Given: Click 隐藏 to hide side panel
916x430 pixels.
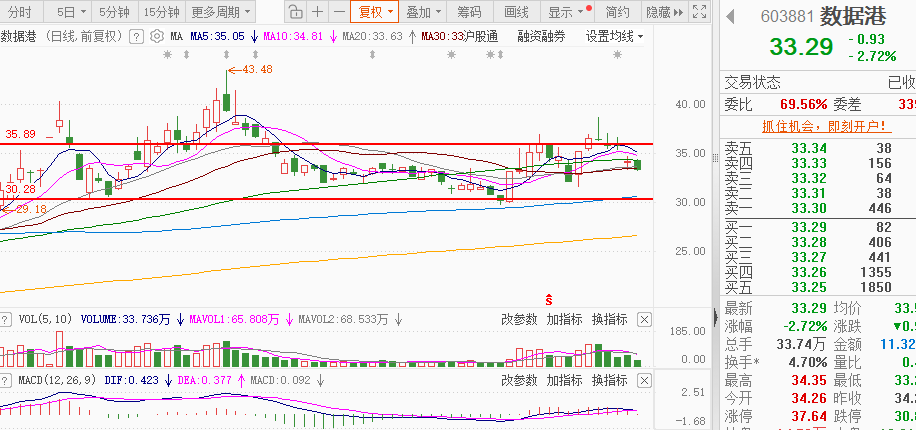Looking at the screenshot, I should tap(664, 12).
